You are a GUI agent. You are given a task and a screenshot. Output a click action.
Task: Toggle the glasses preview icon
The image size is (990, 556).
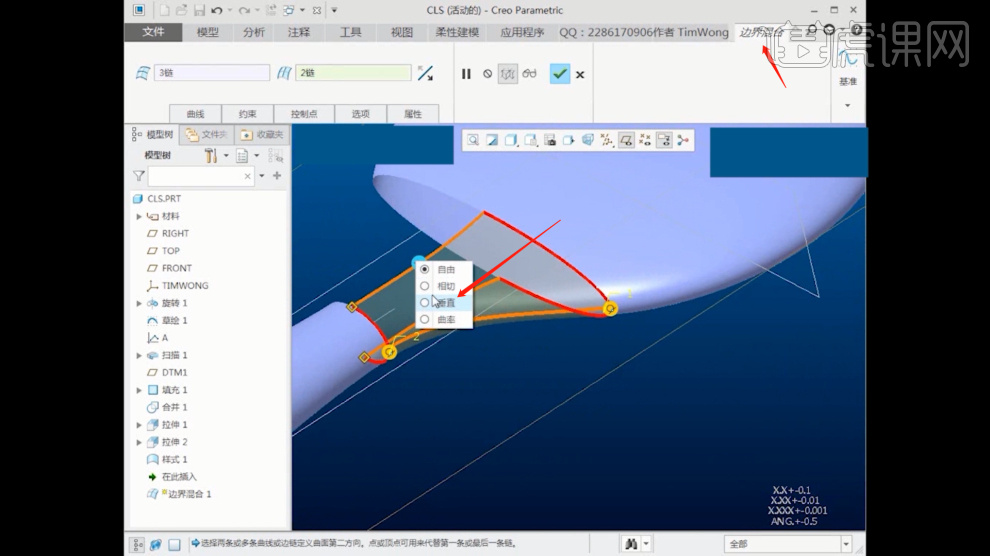(x=530, y=74)
